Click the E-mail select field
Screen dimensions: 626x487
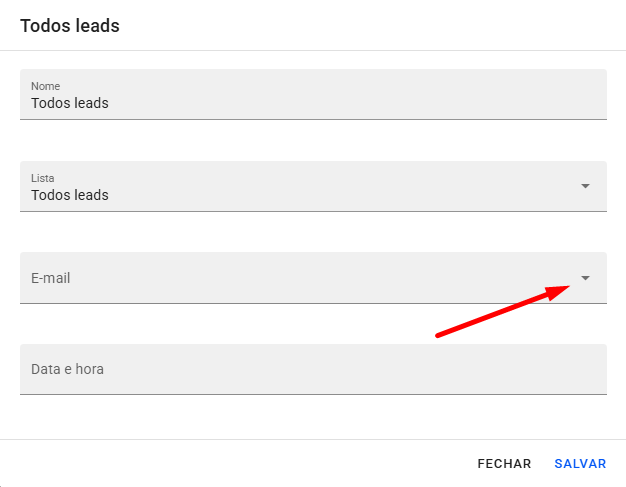pos(300,278)
